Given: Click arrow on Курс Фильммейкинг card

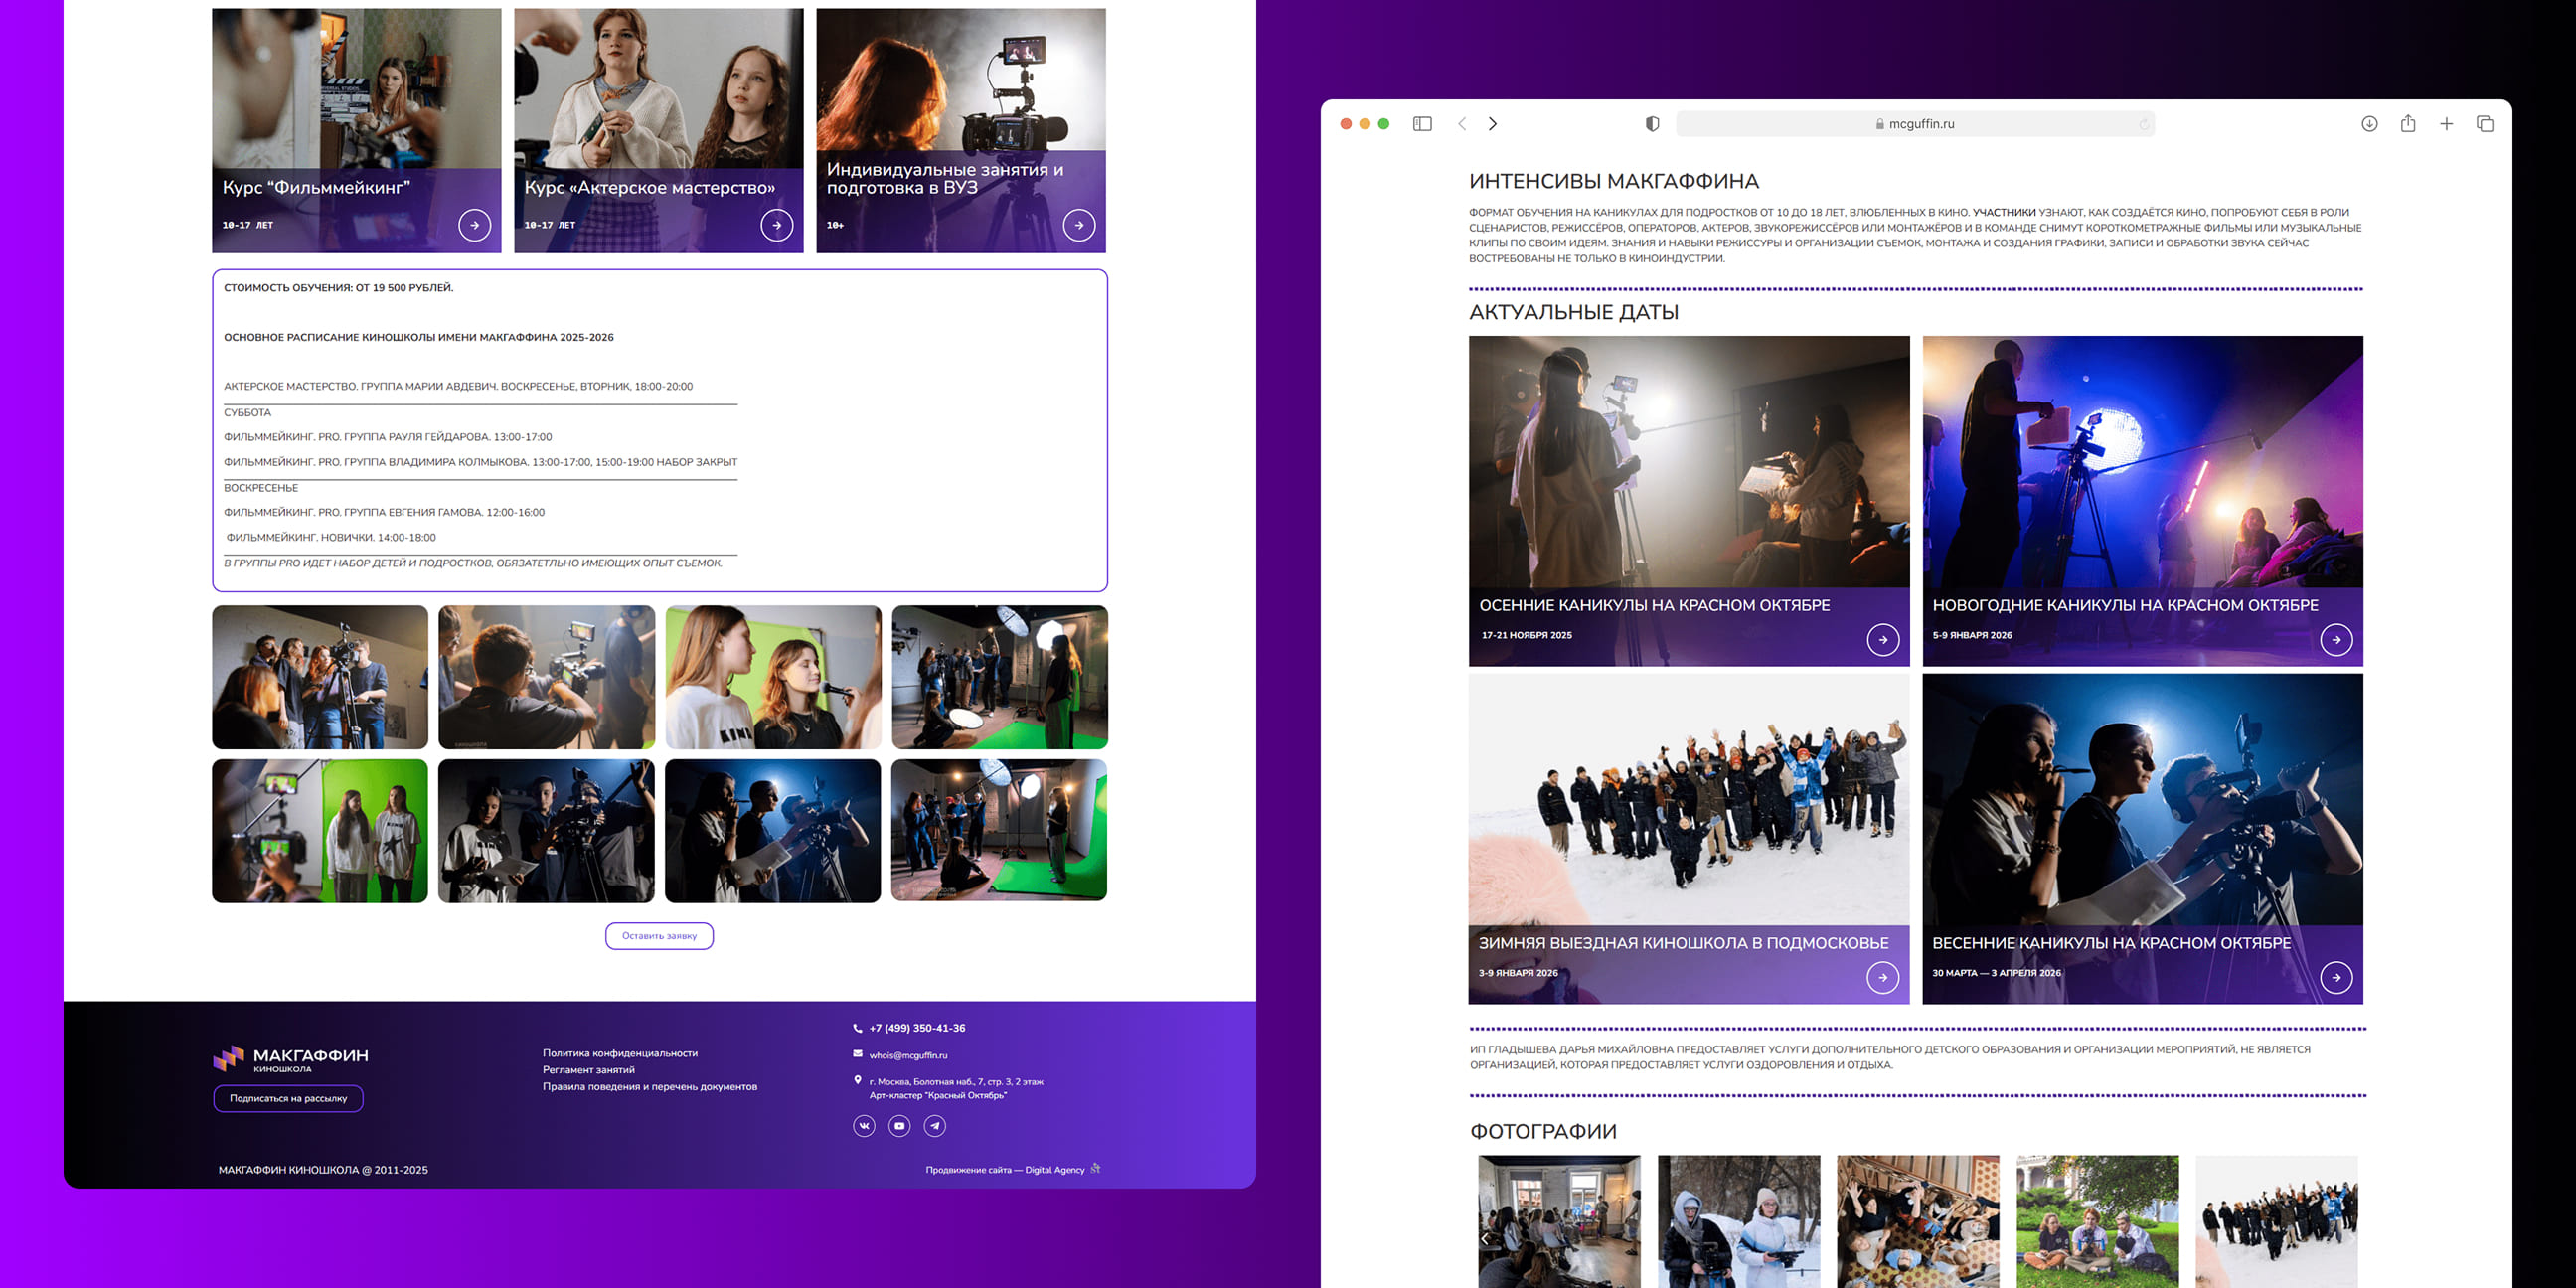Looking at the screenshot, I should [475, 225].
